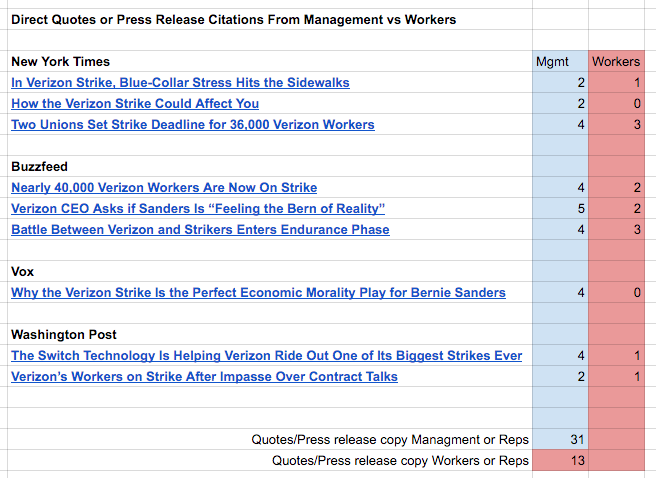
Task: Click the 'Quotes/Press release copy Workers or Reps' label
Action: 399,461
